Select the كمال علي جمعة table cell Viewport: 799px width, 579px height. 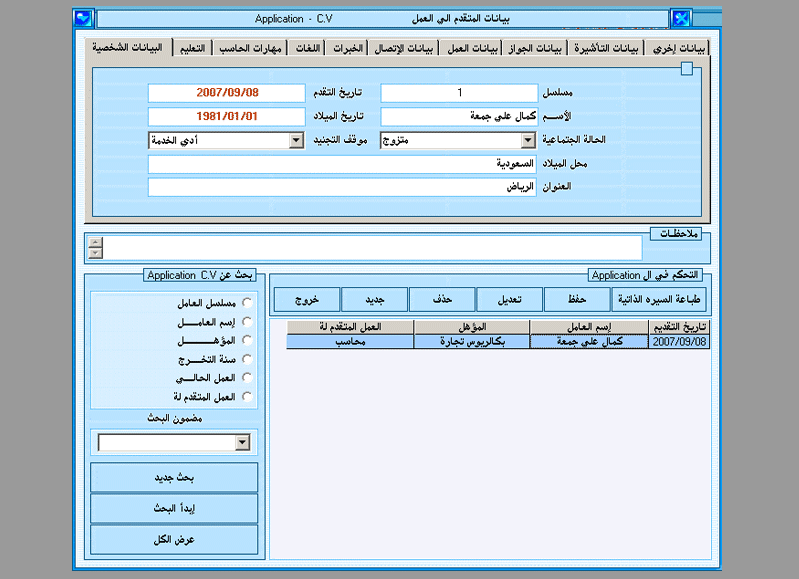pyautogui.click(x=589, y=342)
